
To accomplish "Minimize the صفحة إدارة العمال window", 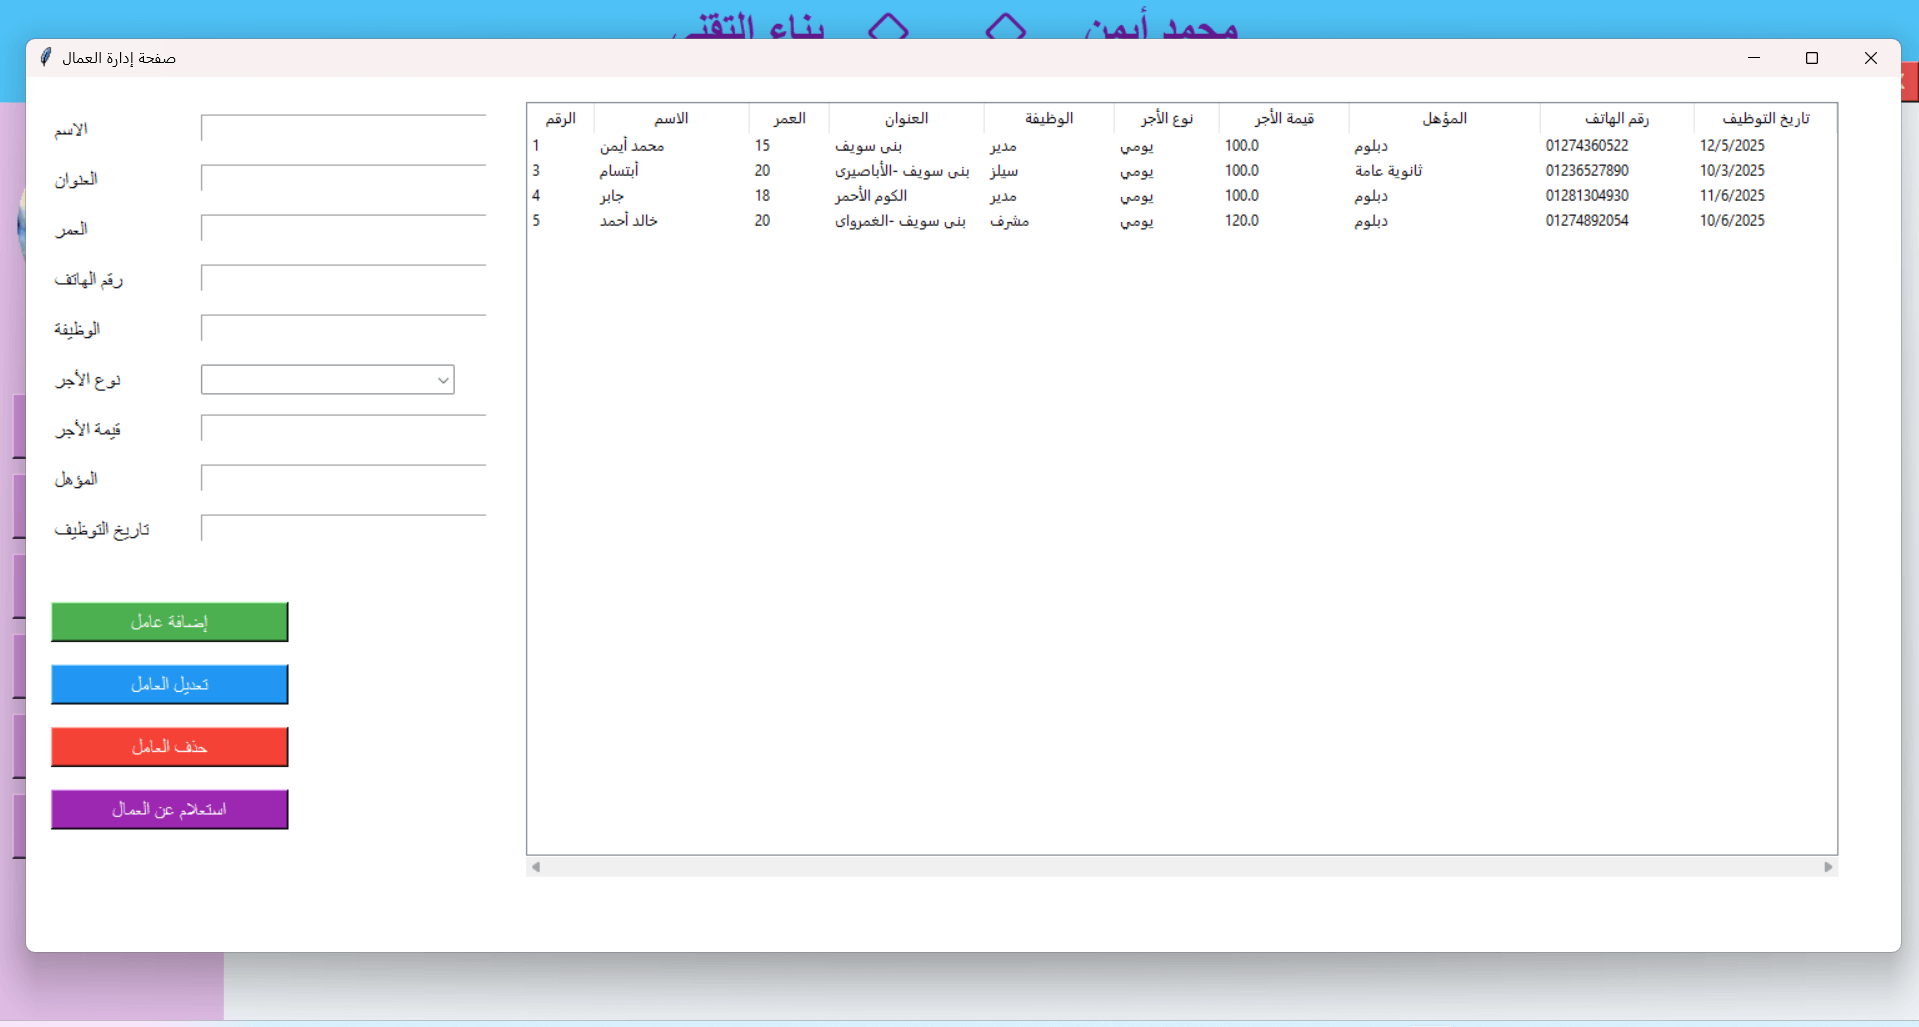I will pyautogui.click(x=1753, y=58).
